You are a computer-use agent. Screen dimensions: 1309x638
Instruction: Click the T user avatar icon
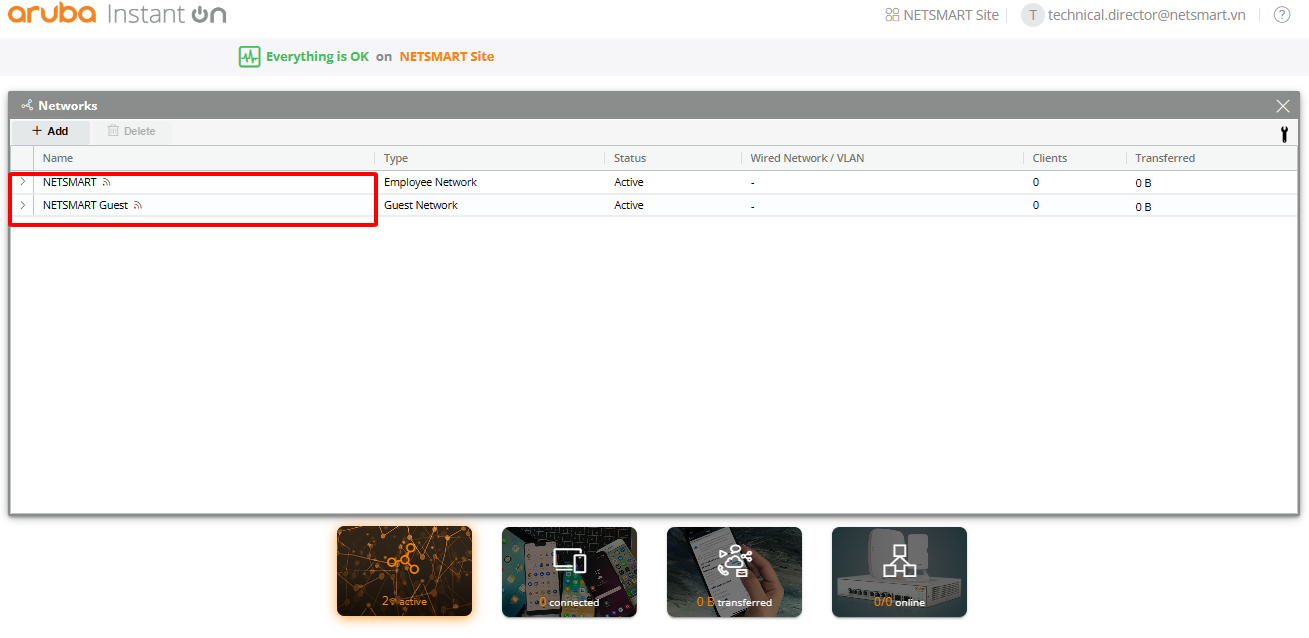pos(1032,15)
